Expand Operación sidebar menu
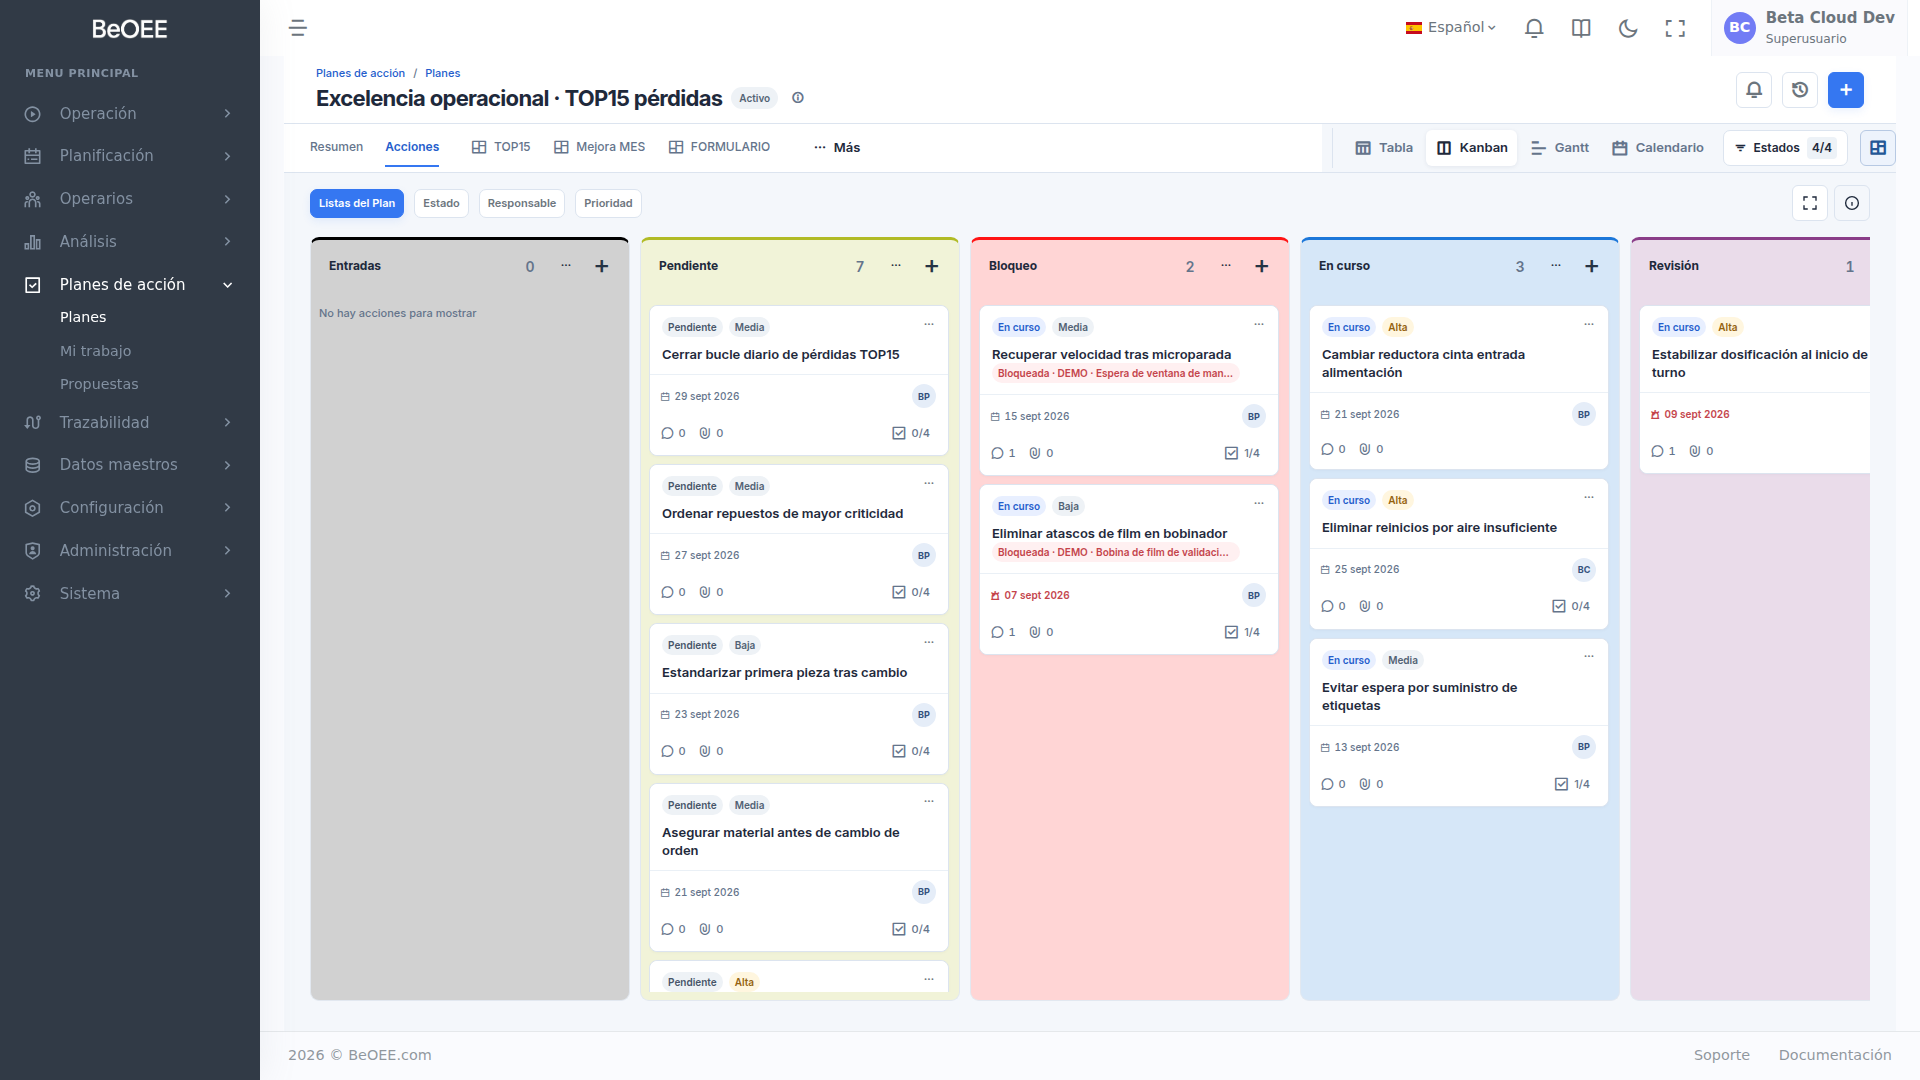1920x1080 pixels. tap(130, 114)
